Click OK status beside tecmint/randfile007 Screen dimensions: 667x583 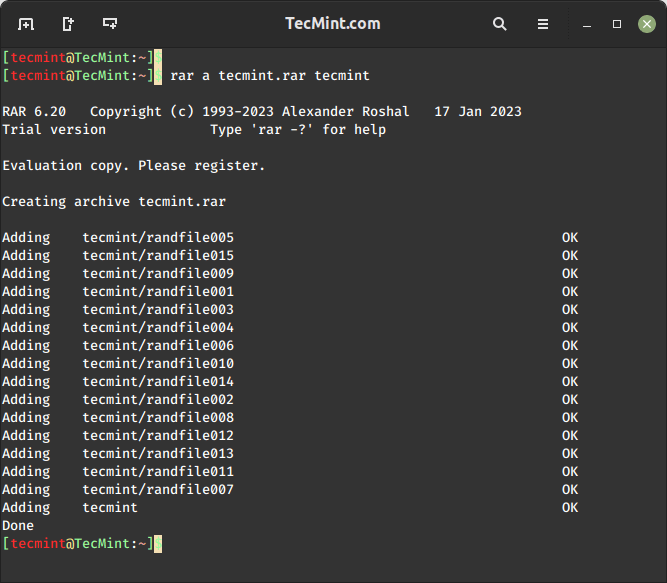click(569, 490)
